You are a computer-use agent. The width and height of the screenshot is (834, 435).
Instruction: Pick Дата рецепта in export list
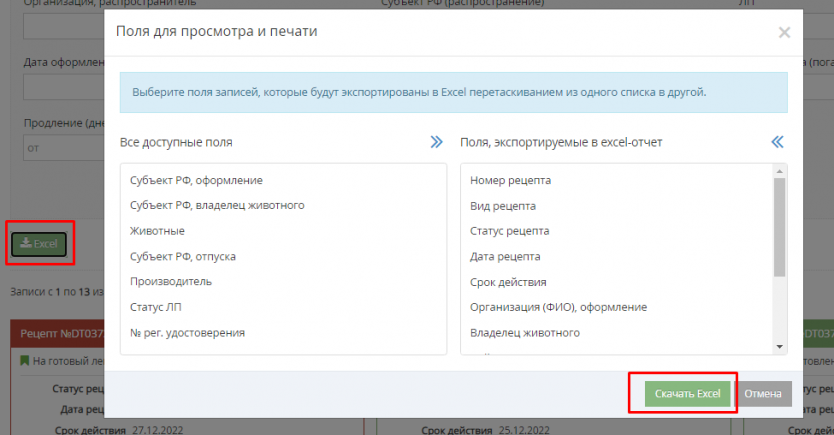(505, 256)
